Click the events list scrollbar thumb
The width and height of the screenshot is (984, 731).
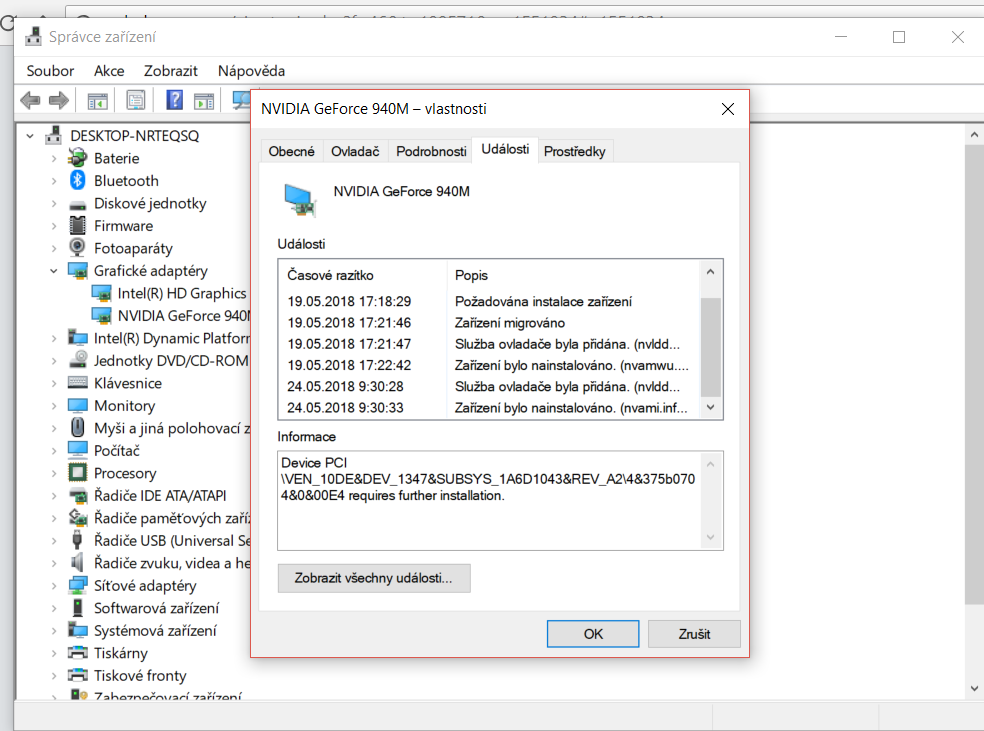[710, 348]
